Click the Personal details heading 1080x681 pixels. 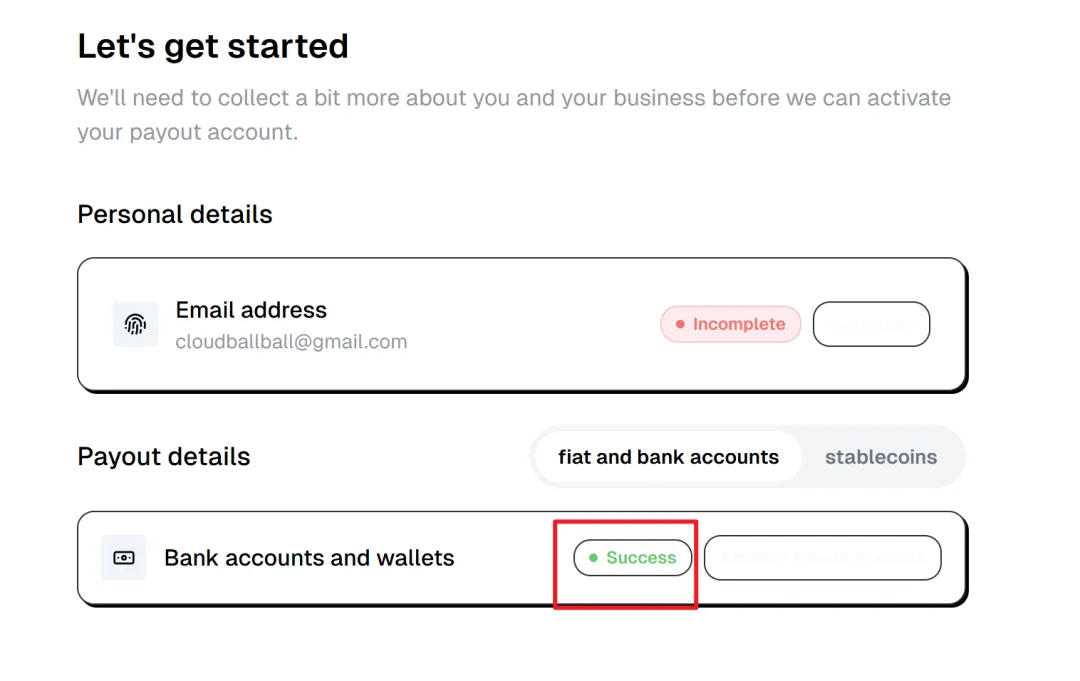(175, 215)
